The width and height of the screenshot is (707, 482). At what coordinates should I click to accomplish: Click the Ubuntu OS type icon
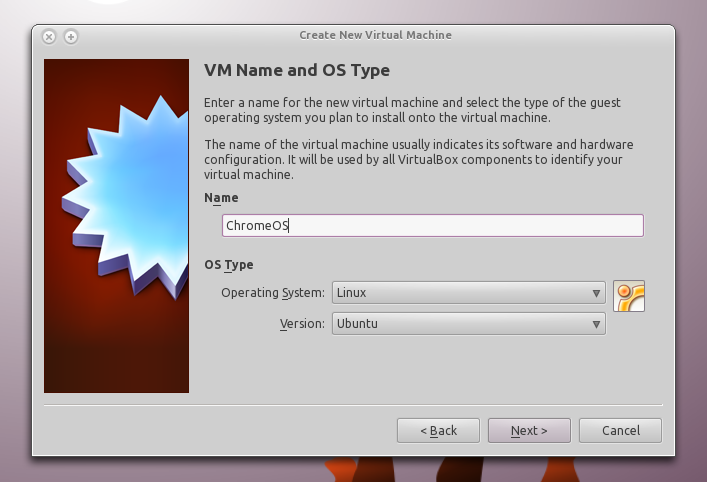coord(629,296)
